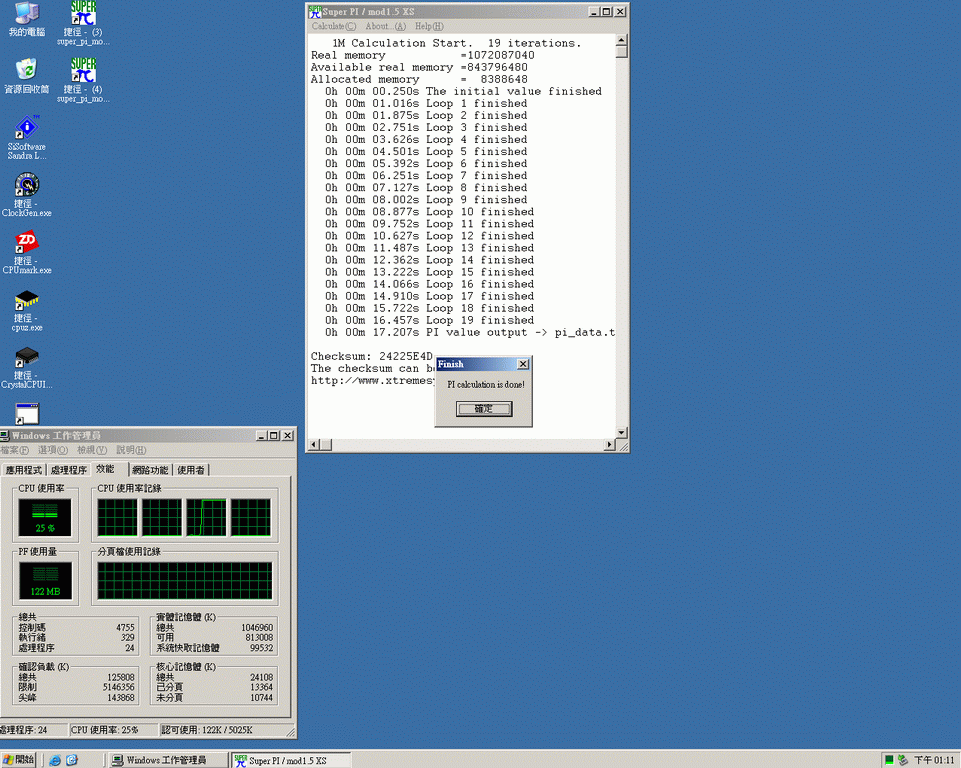The image size is (961, 768).
Task: Click the "PI value output -> pi_data.t" line
Action: tap(470, 332)
